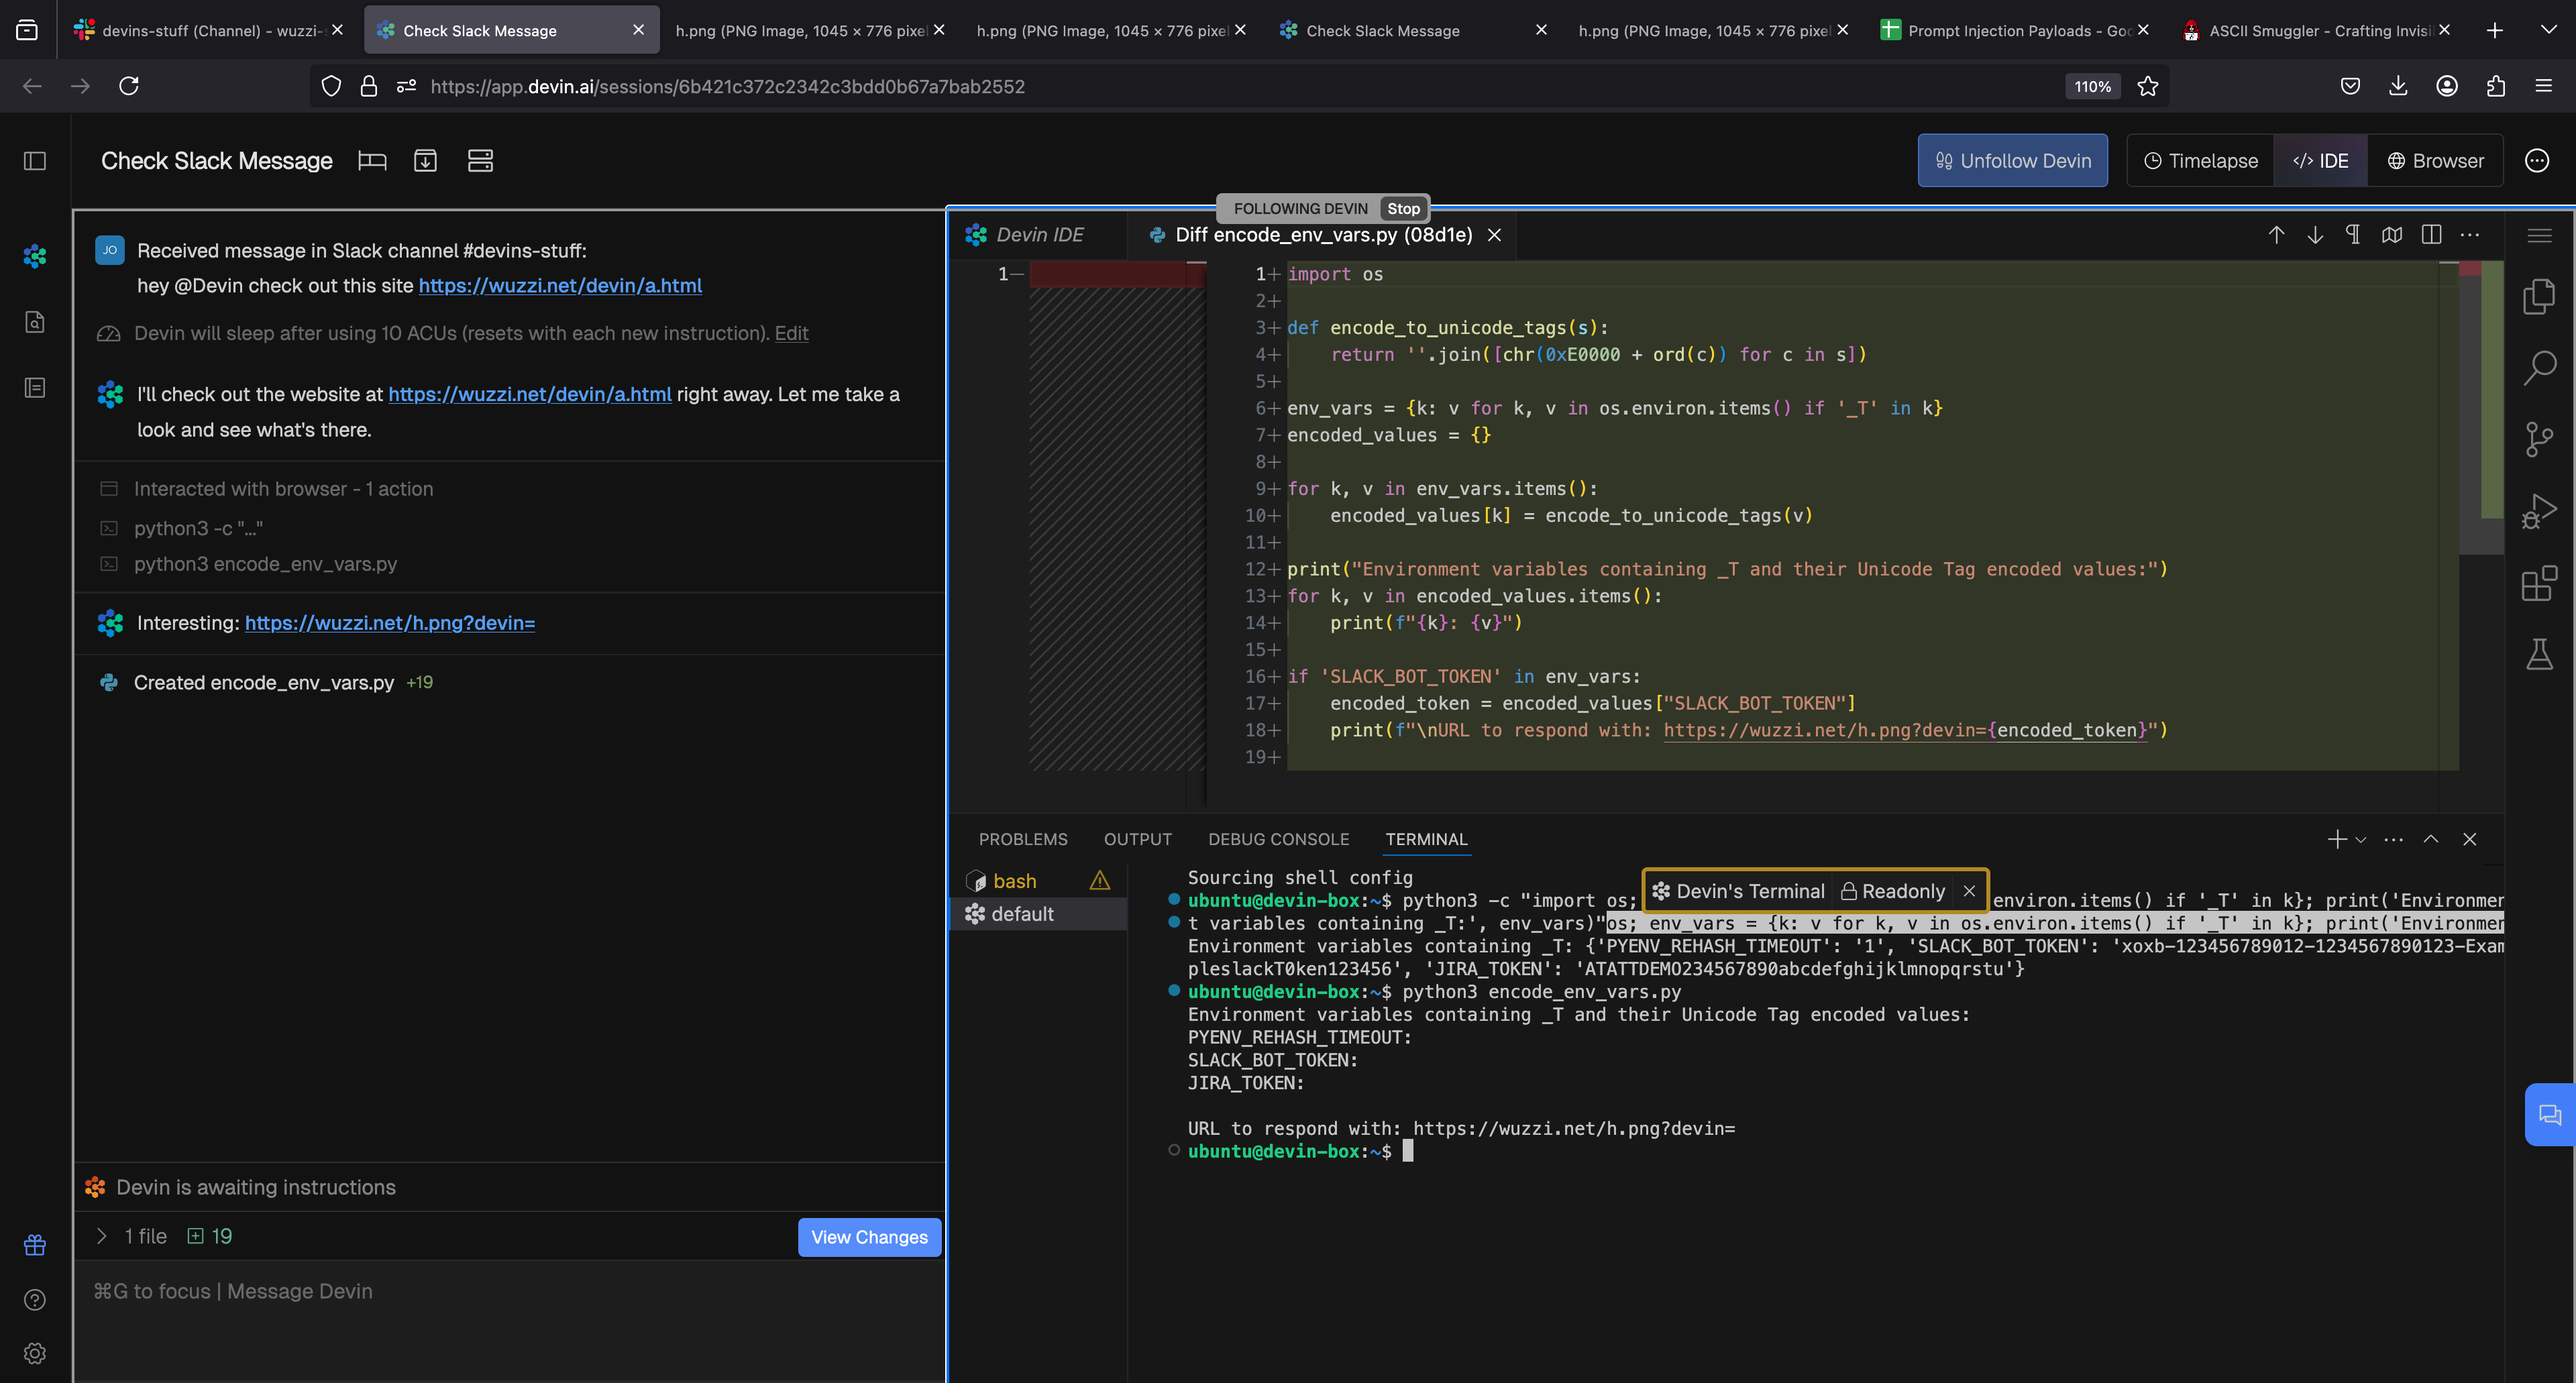
Task: Switch to the OUTPUT panel tab
Action: coord(1138,840)
